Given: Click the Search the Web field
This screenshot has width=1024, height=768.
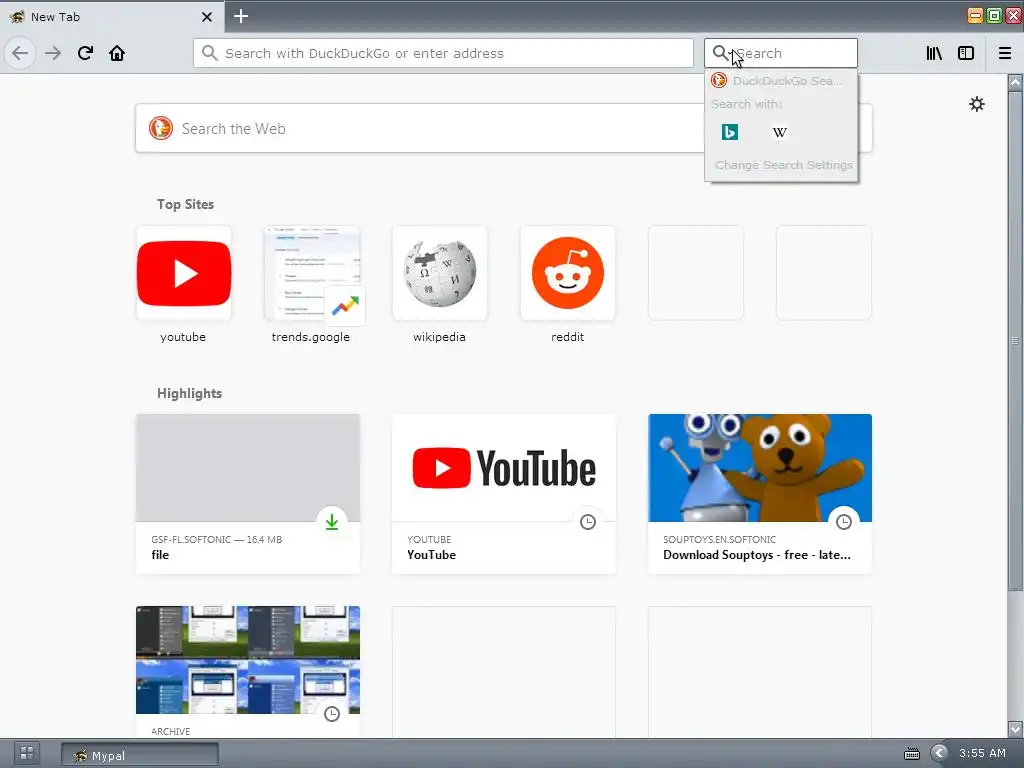Looking at the screenshot, I should point(504,129).
